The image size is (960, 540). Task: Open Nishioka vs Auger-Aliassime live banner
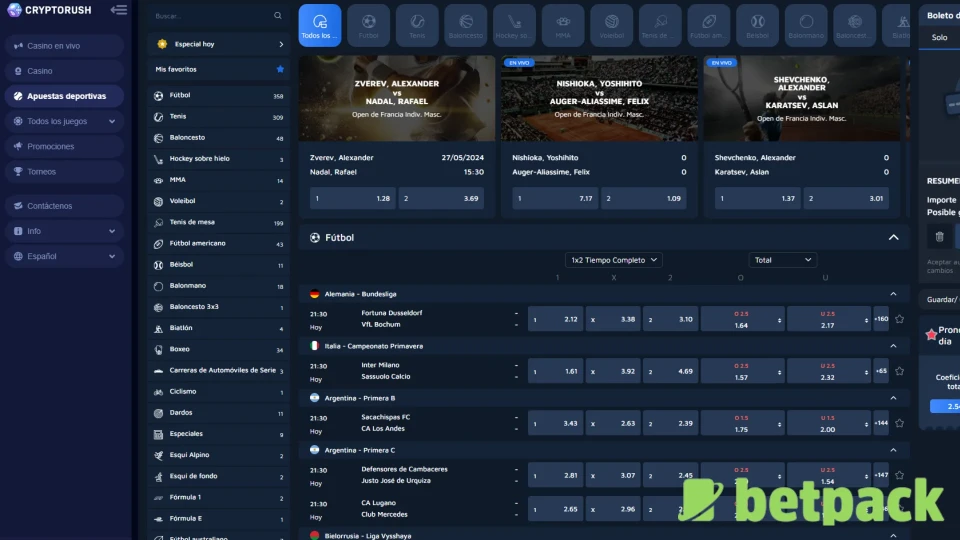pos(599,99)
